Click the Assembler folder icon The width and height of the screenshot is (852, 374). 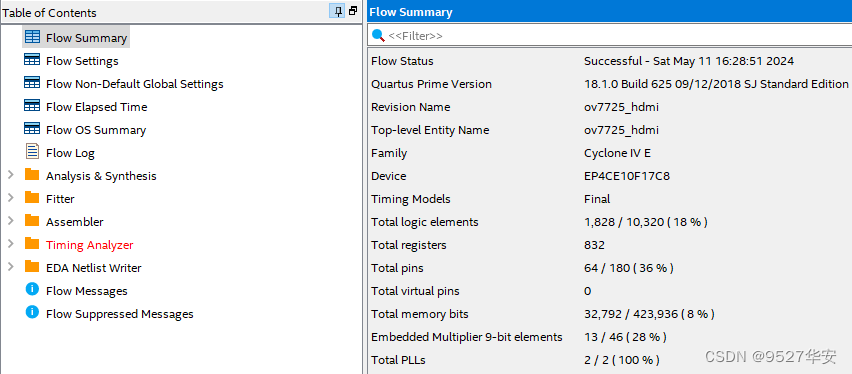32,220
